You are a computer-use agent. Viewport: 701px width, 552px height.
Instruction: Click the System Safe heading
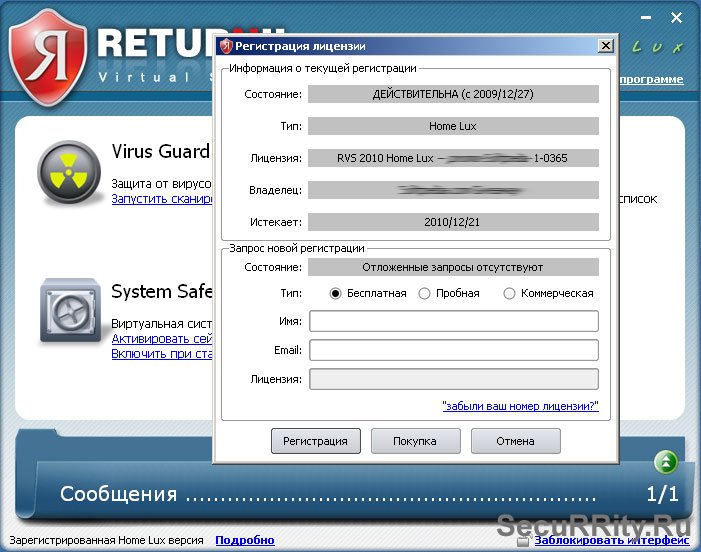(162, 291)
